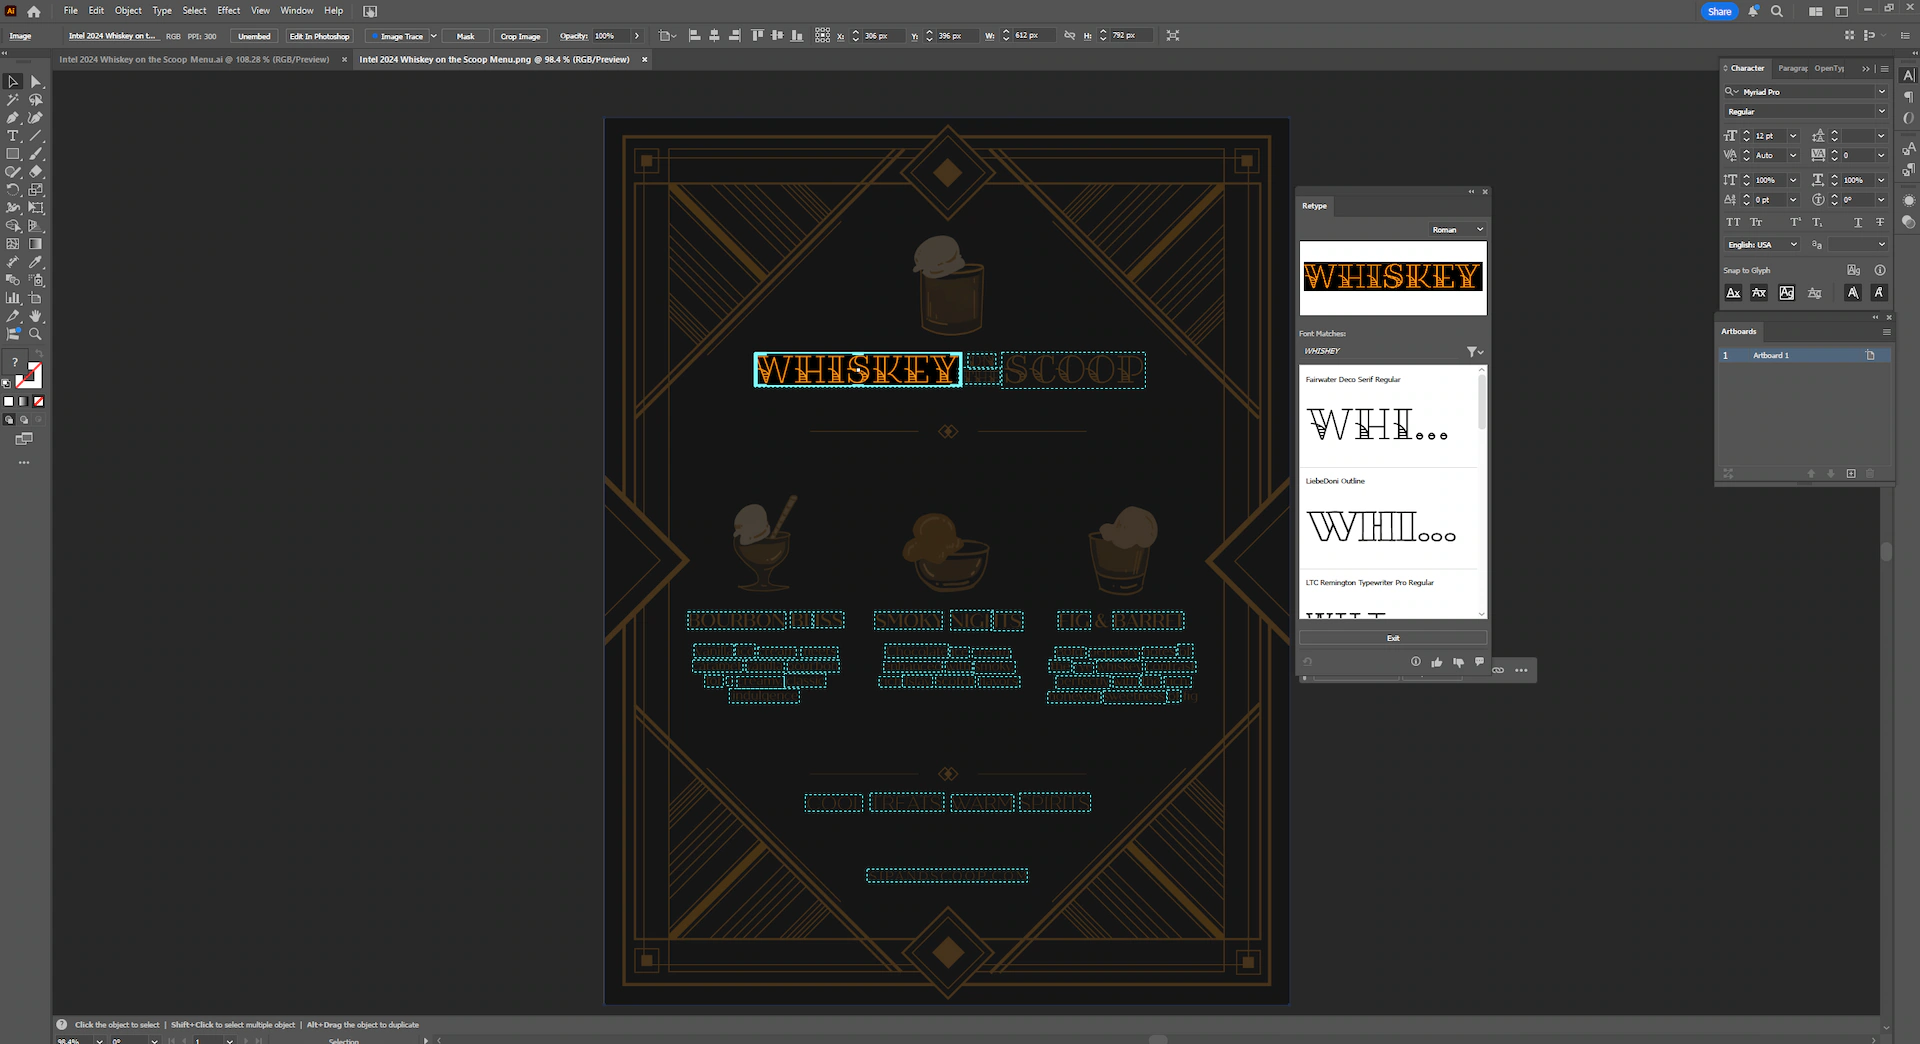Select the Type tool in the toolbar
The height and width of the screenshot is (1044, 1920).
[x=13, y=136]
